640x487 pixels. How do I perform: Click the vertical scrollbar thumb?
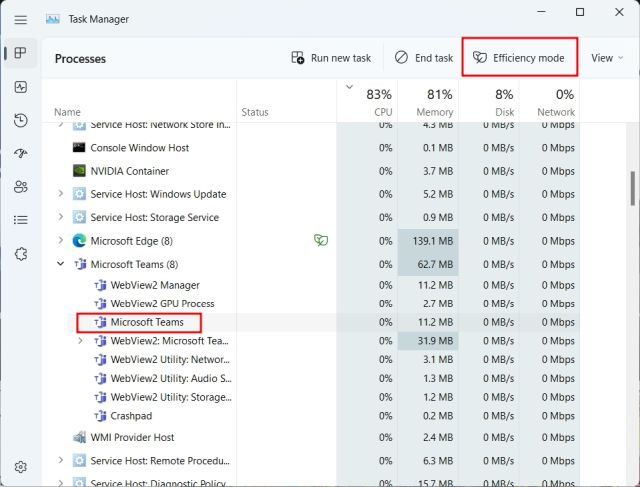pyautogui.click(x=633, y=188)
